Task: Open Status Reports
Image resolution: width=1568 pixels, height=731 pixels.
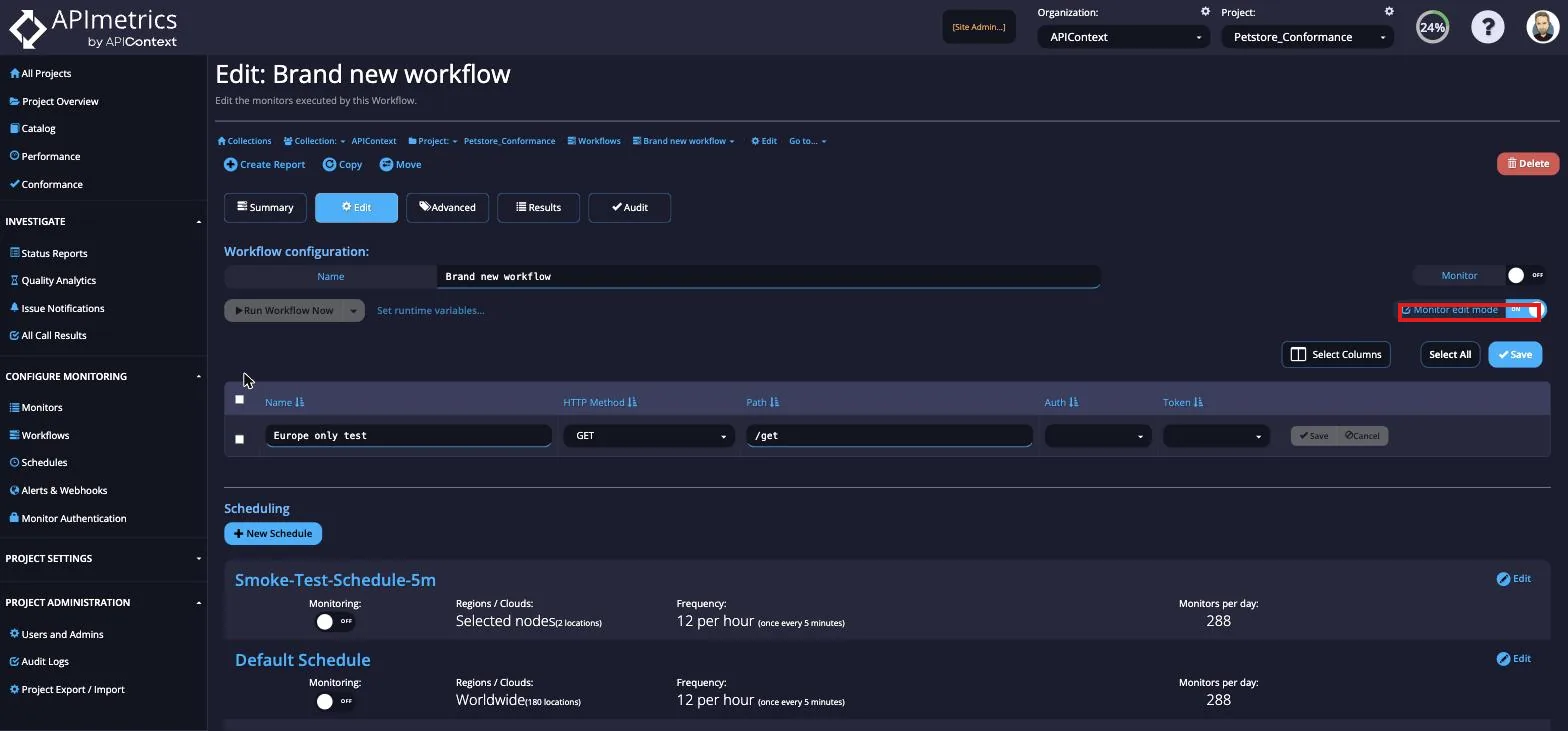Action: [48, 253]
